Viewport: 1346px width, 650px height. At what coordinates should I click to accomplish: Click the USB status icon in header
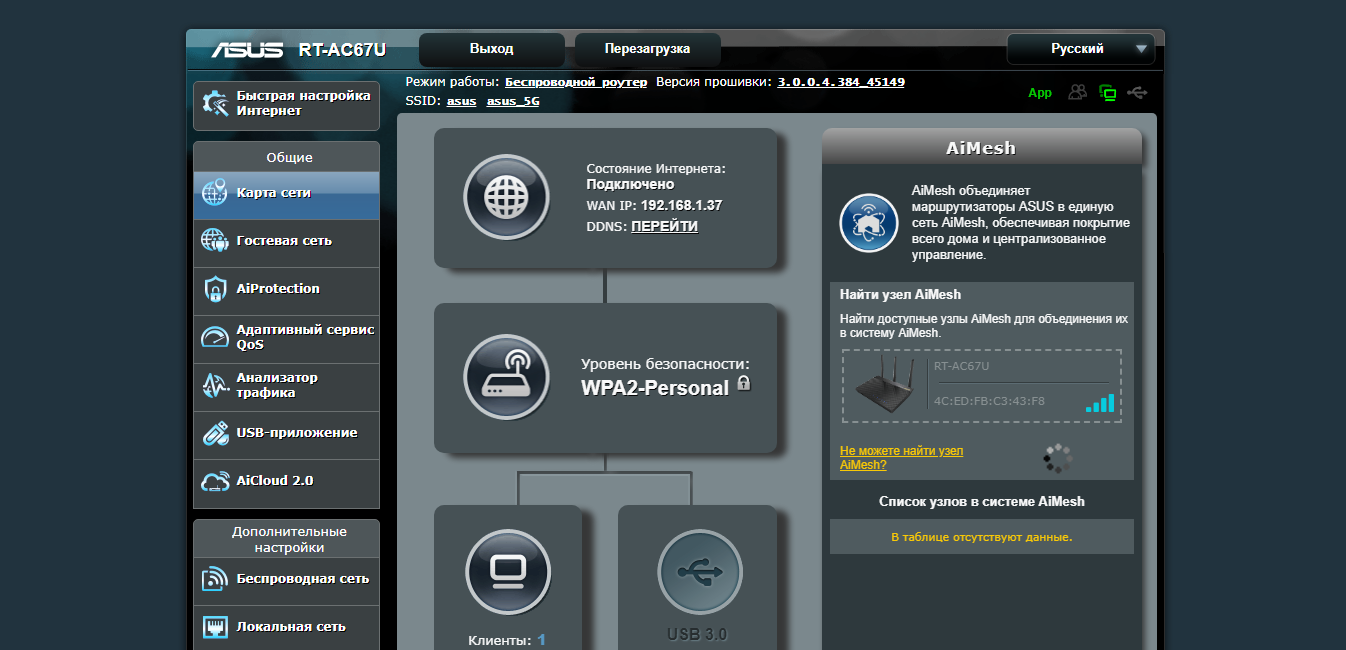(1137, 92)
